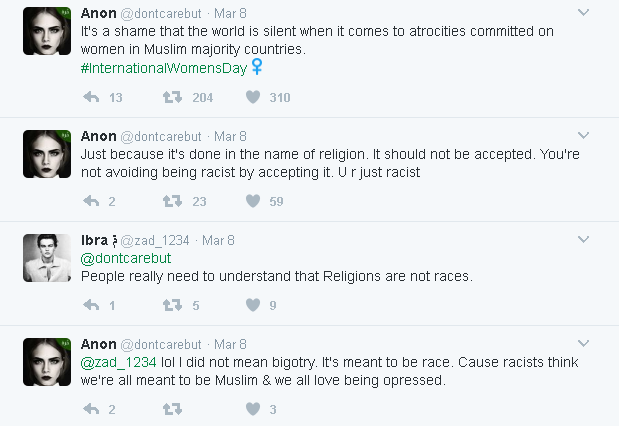Open the first tweet's options chevron

tap(584, 12)
